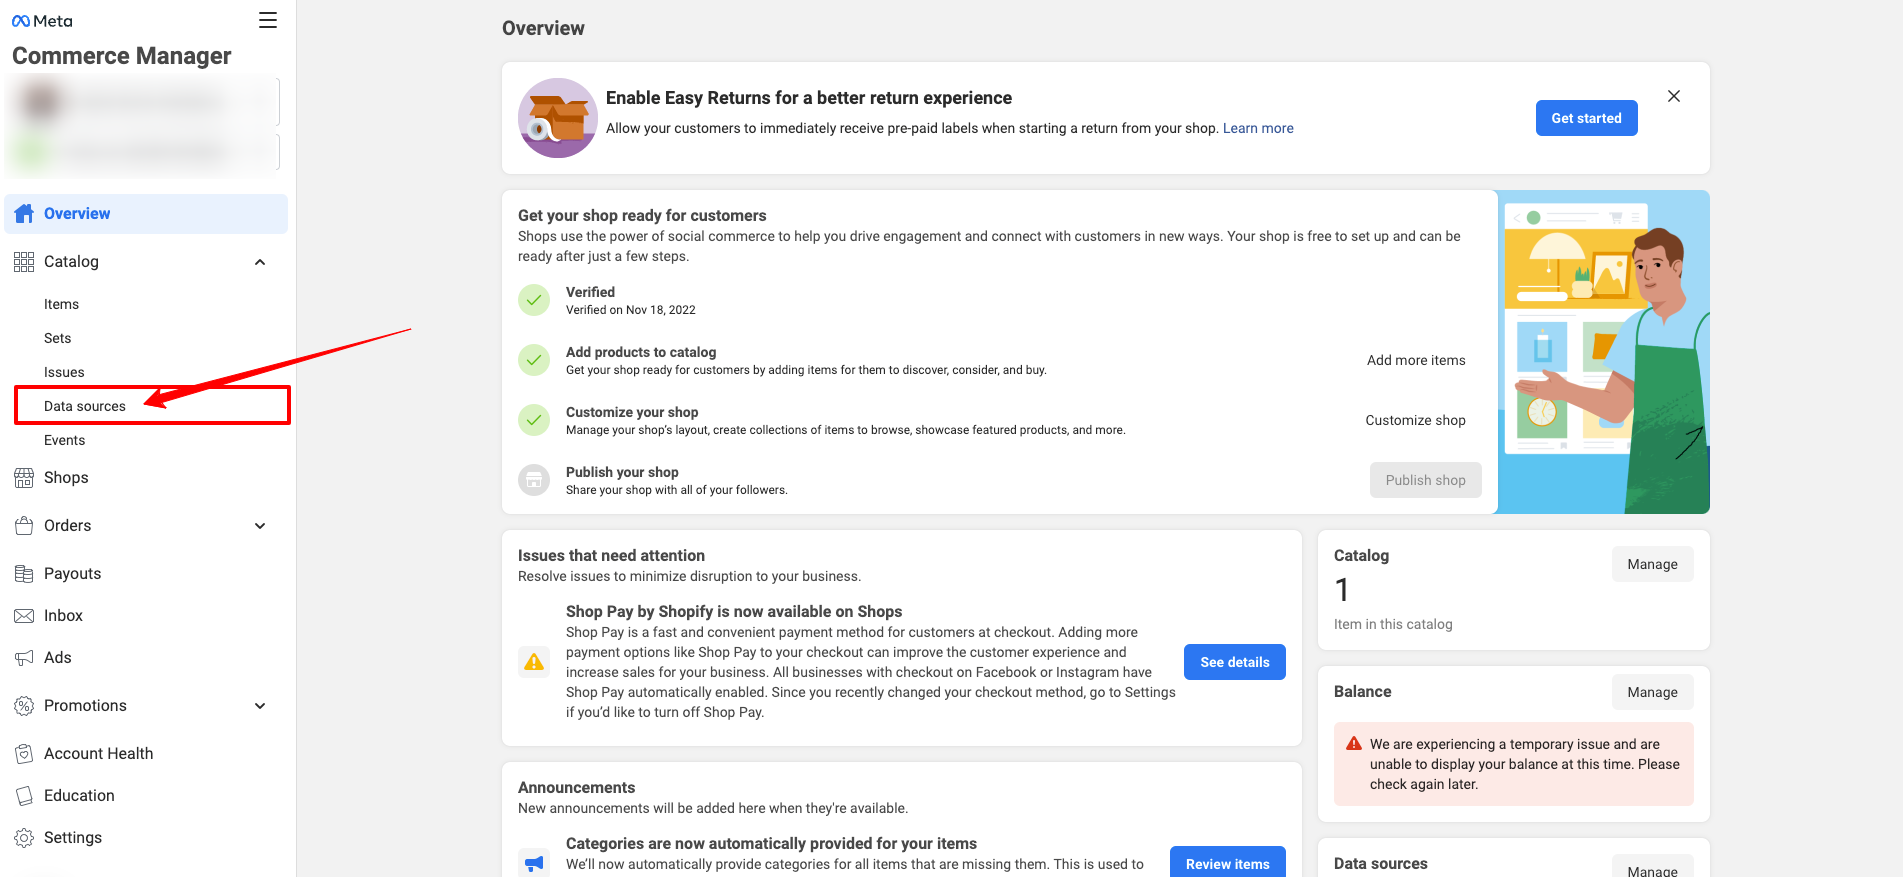Expand the Promotions section chevron
The image size is (1903, 877).
[260, 706]
